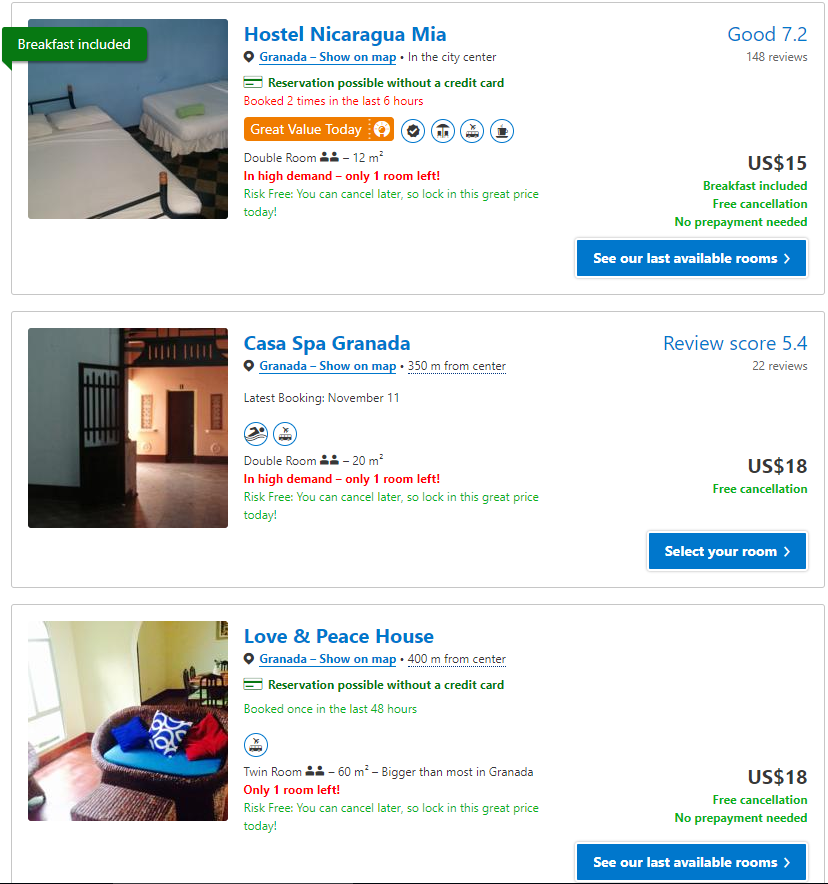This screenshot has width=828, height=884.
Task: Open Casa Spa Granada photo thumbnail
Action: [128, 428]
